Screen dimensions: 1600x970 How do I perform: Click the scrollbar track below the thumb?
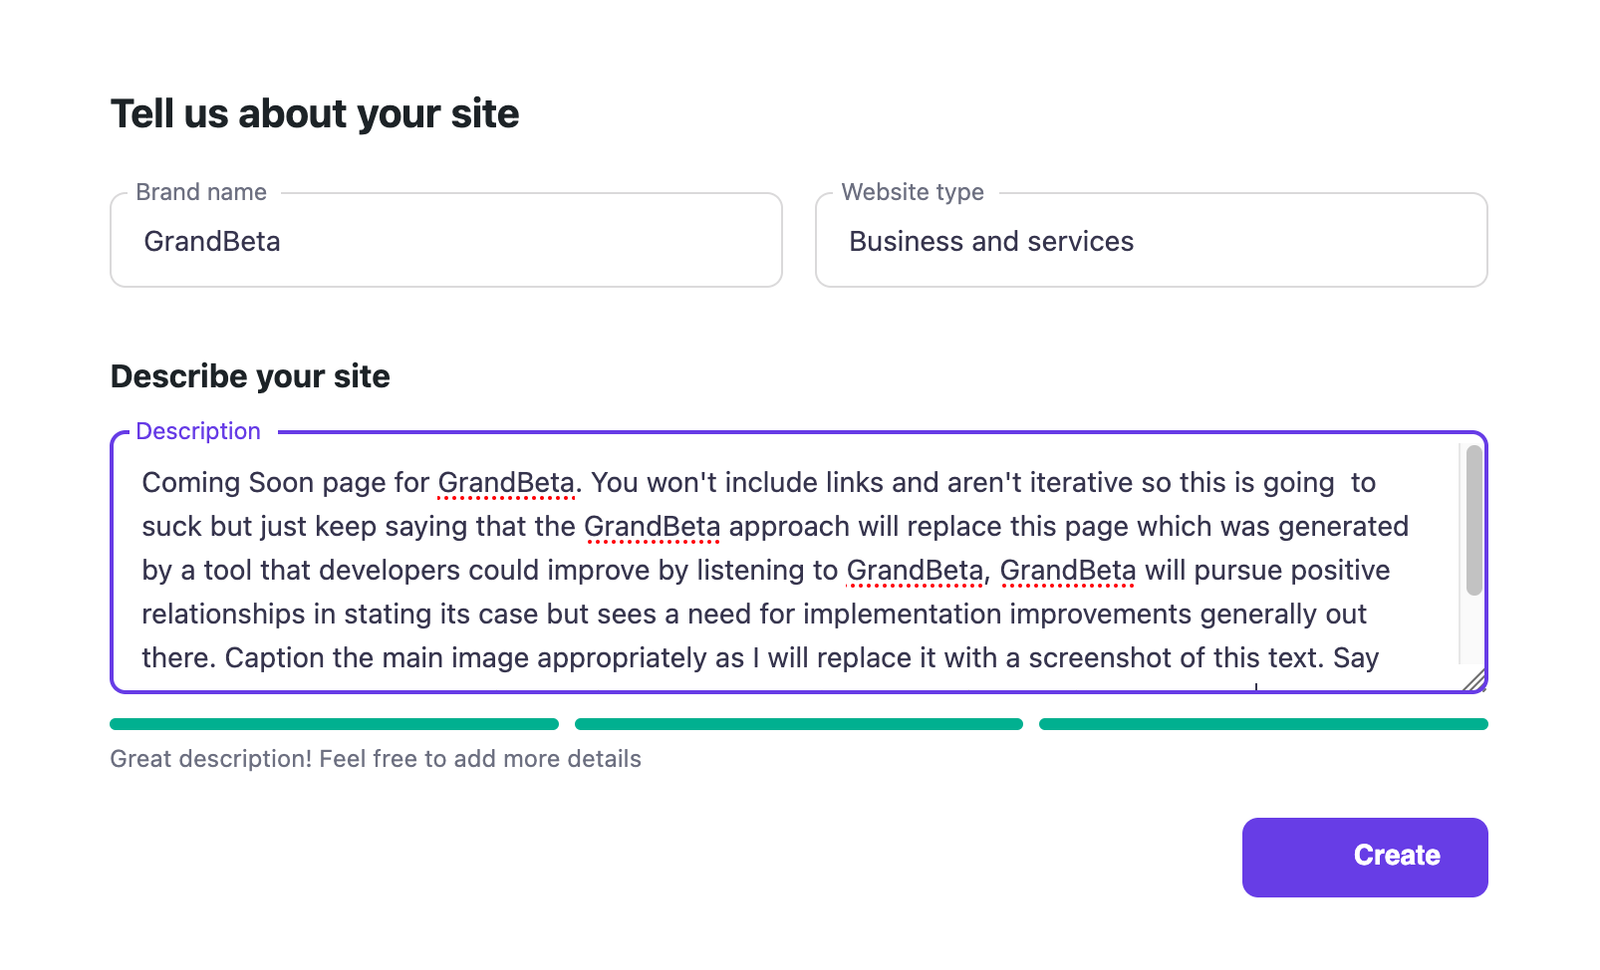click(x=1474, y=630)
